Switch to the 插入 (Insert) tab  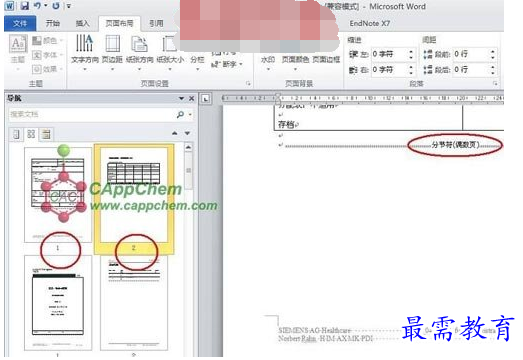pos(82,23)
